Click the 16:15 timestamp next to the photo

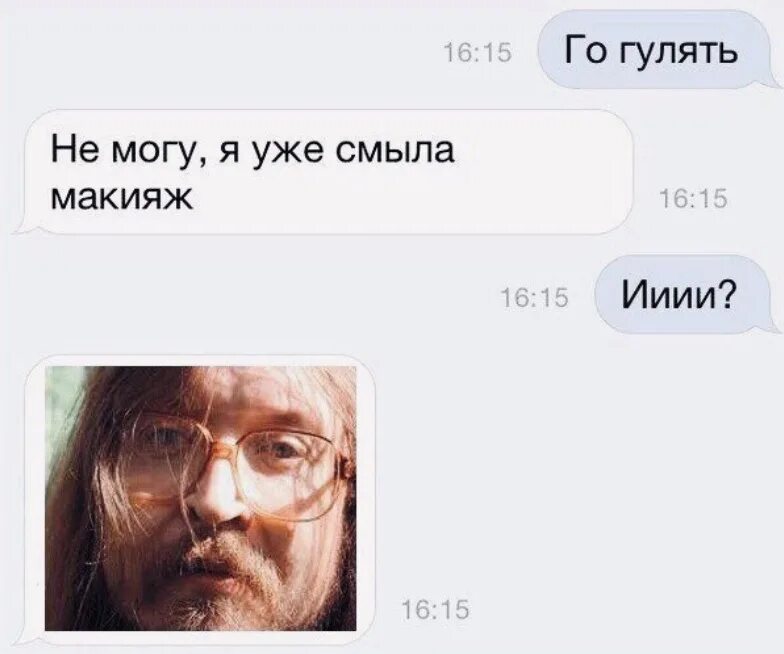[436, 610]
